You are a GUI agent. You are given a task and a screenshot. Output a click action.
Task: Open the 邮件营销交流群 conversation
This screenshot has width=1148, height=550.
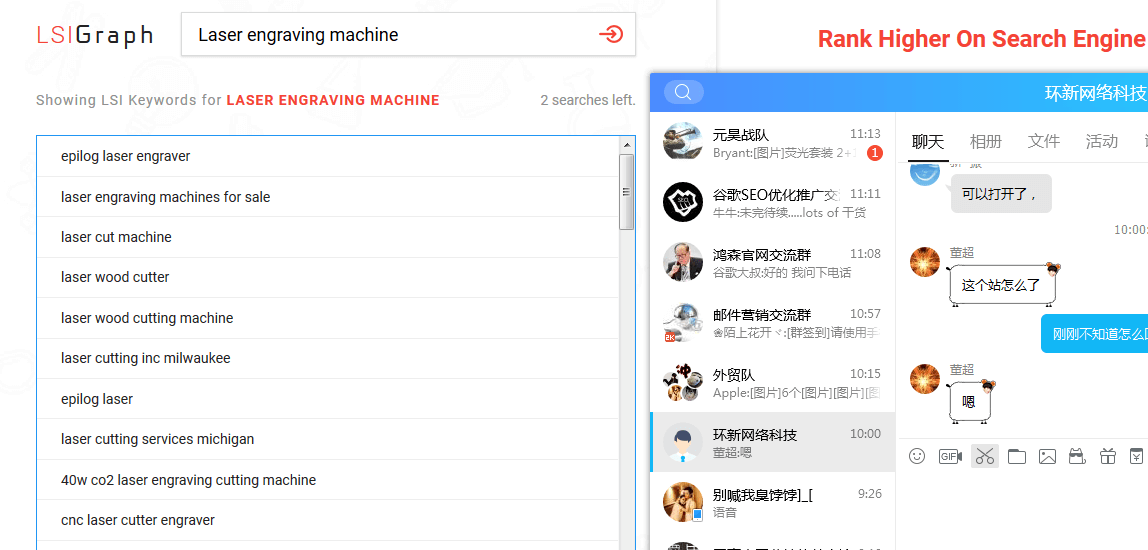(772, 322)
